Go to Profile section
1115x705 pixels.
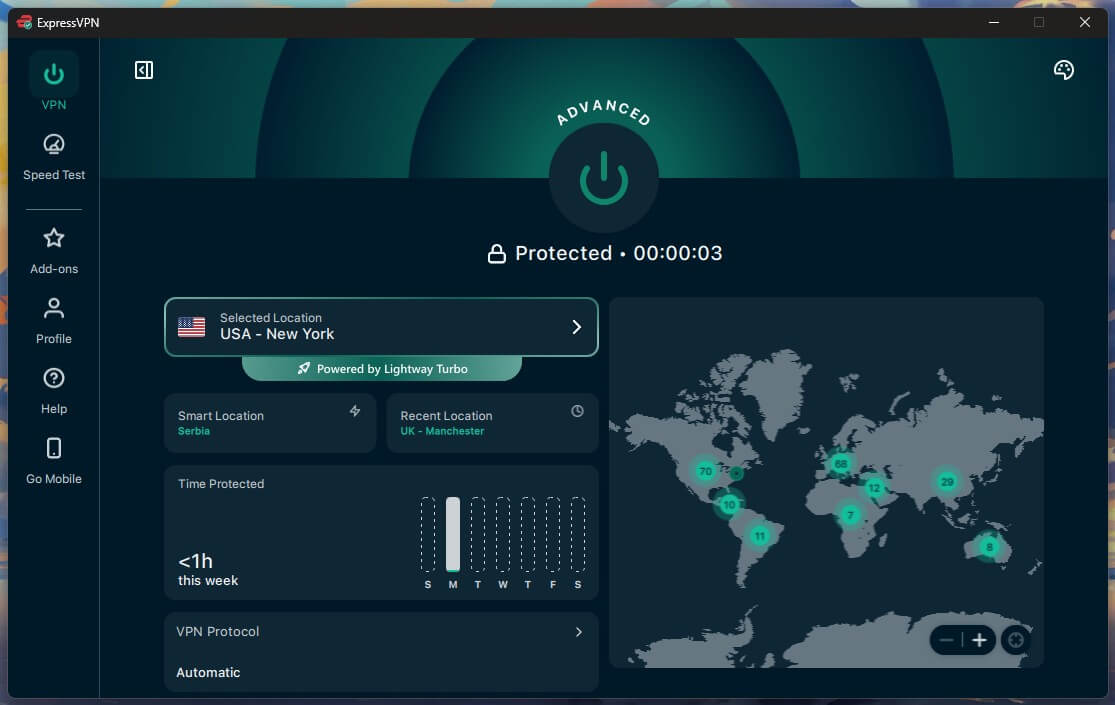click(x=53, y=321)
